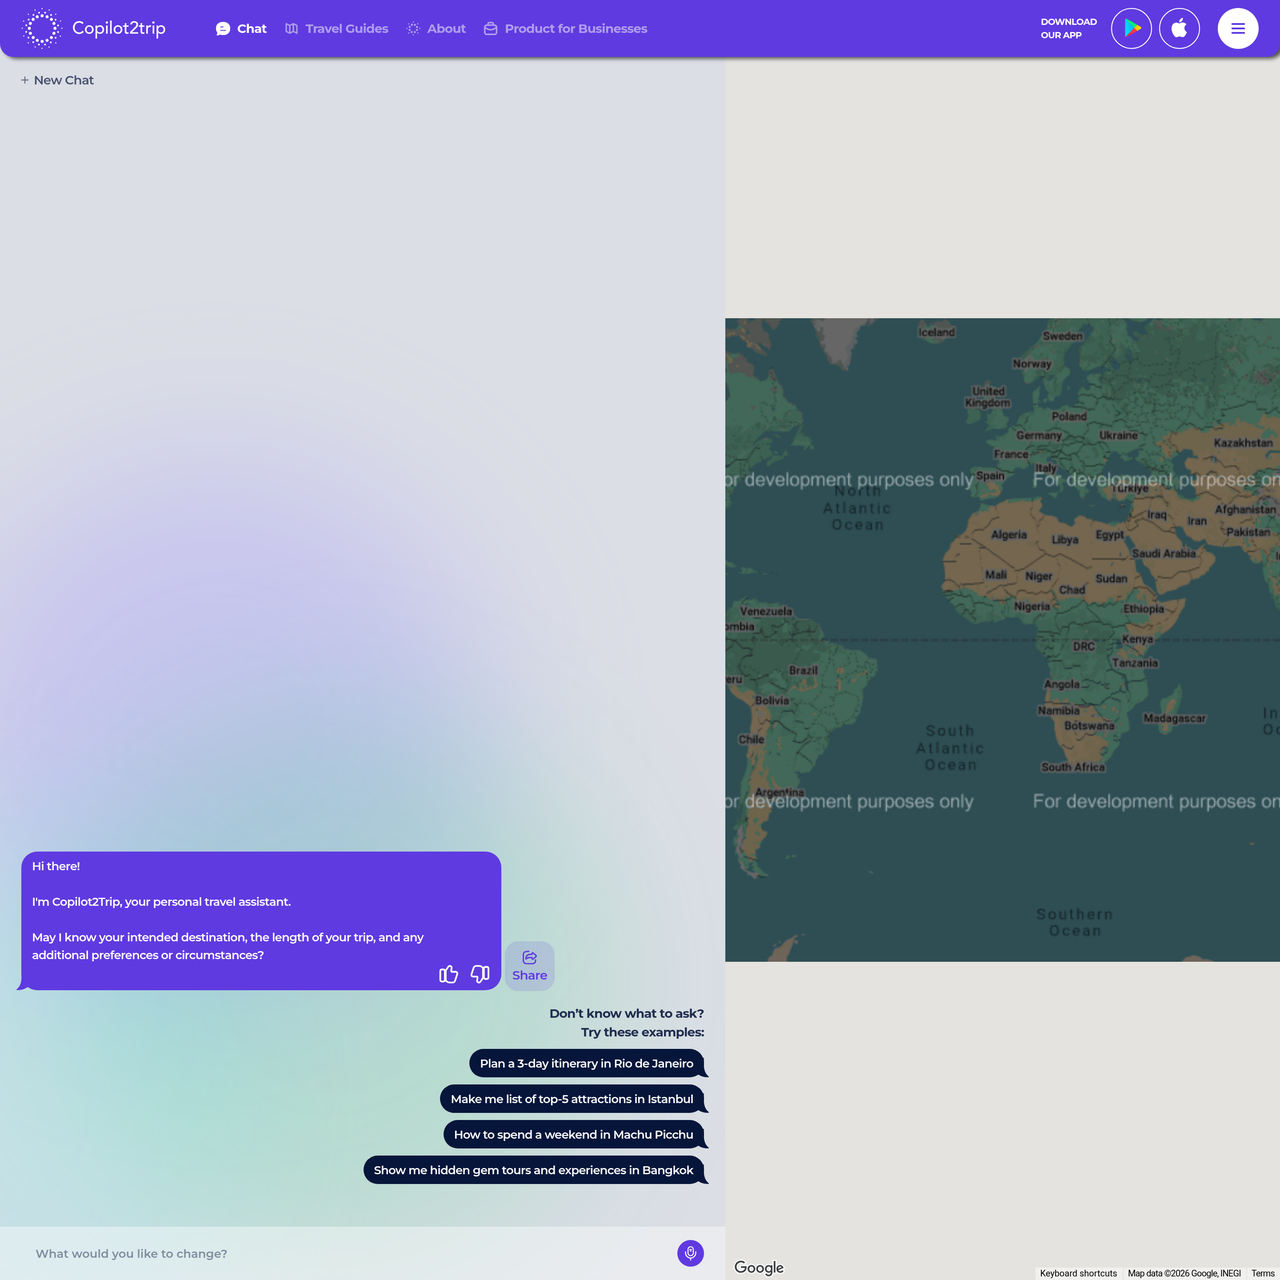Click the South Africa map label
This screenshot has width=1280, height=1280.
pyautogui.click(x=1073, y=767)
